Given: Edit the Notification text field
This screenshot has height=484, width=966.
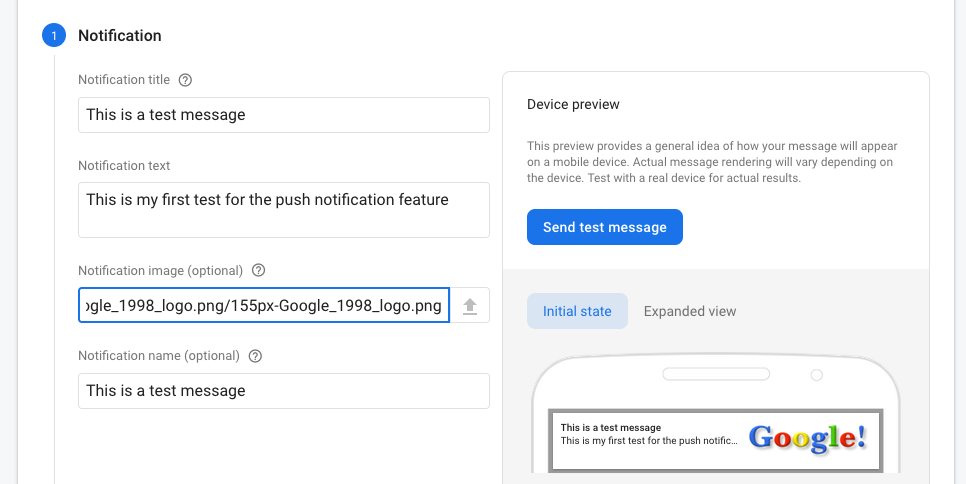Looking at the screenshot, I should click(284, 210).
